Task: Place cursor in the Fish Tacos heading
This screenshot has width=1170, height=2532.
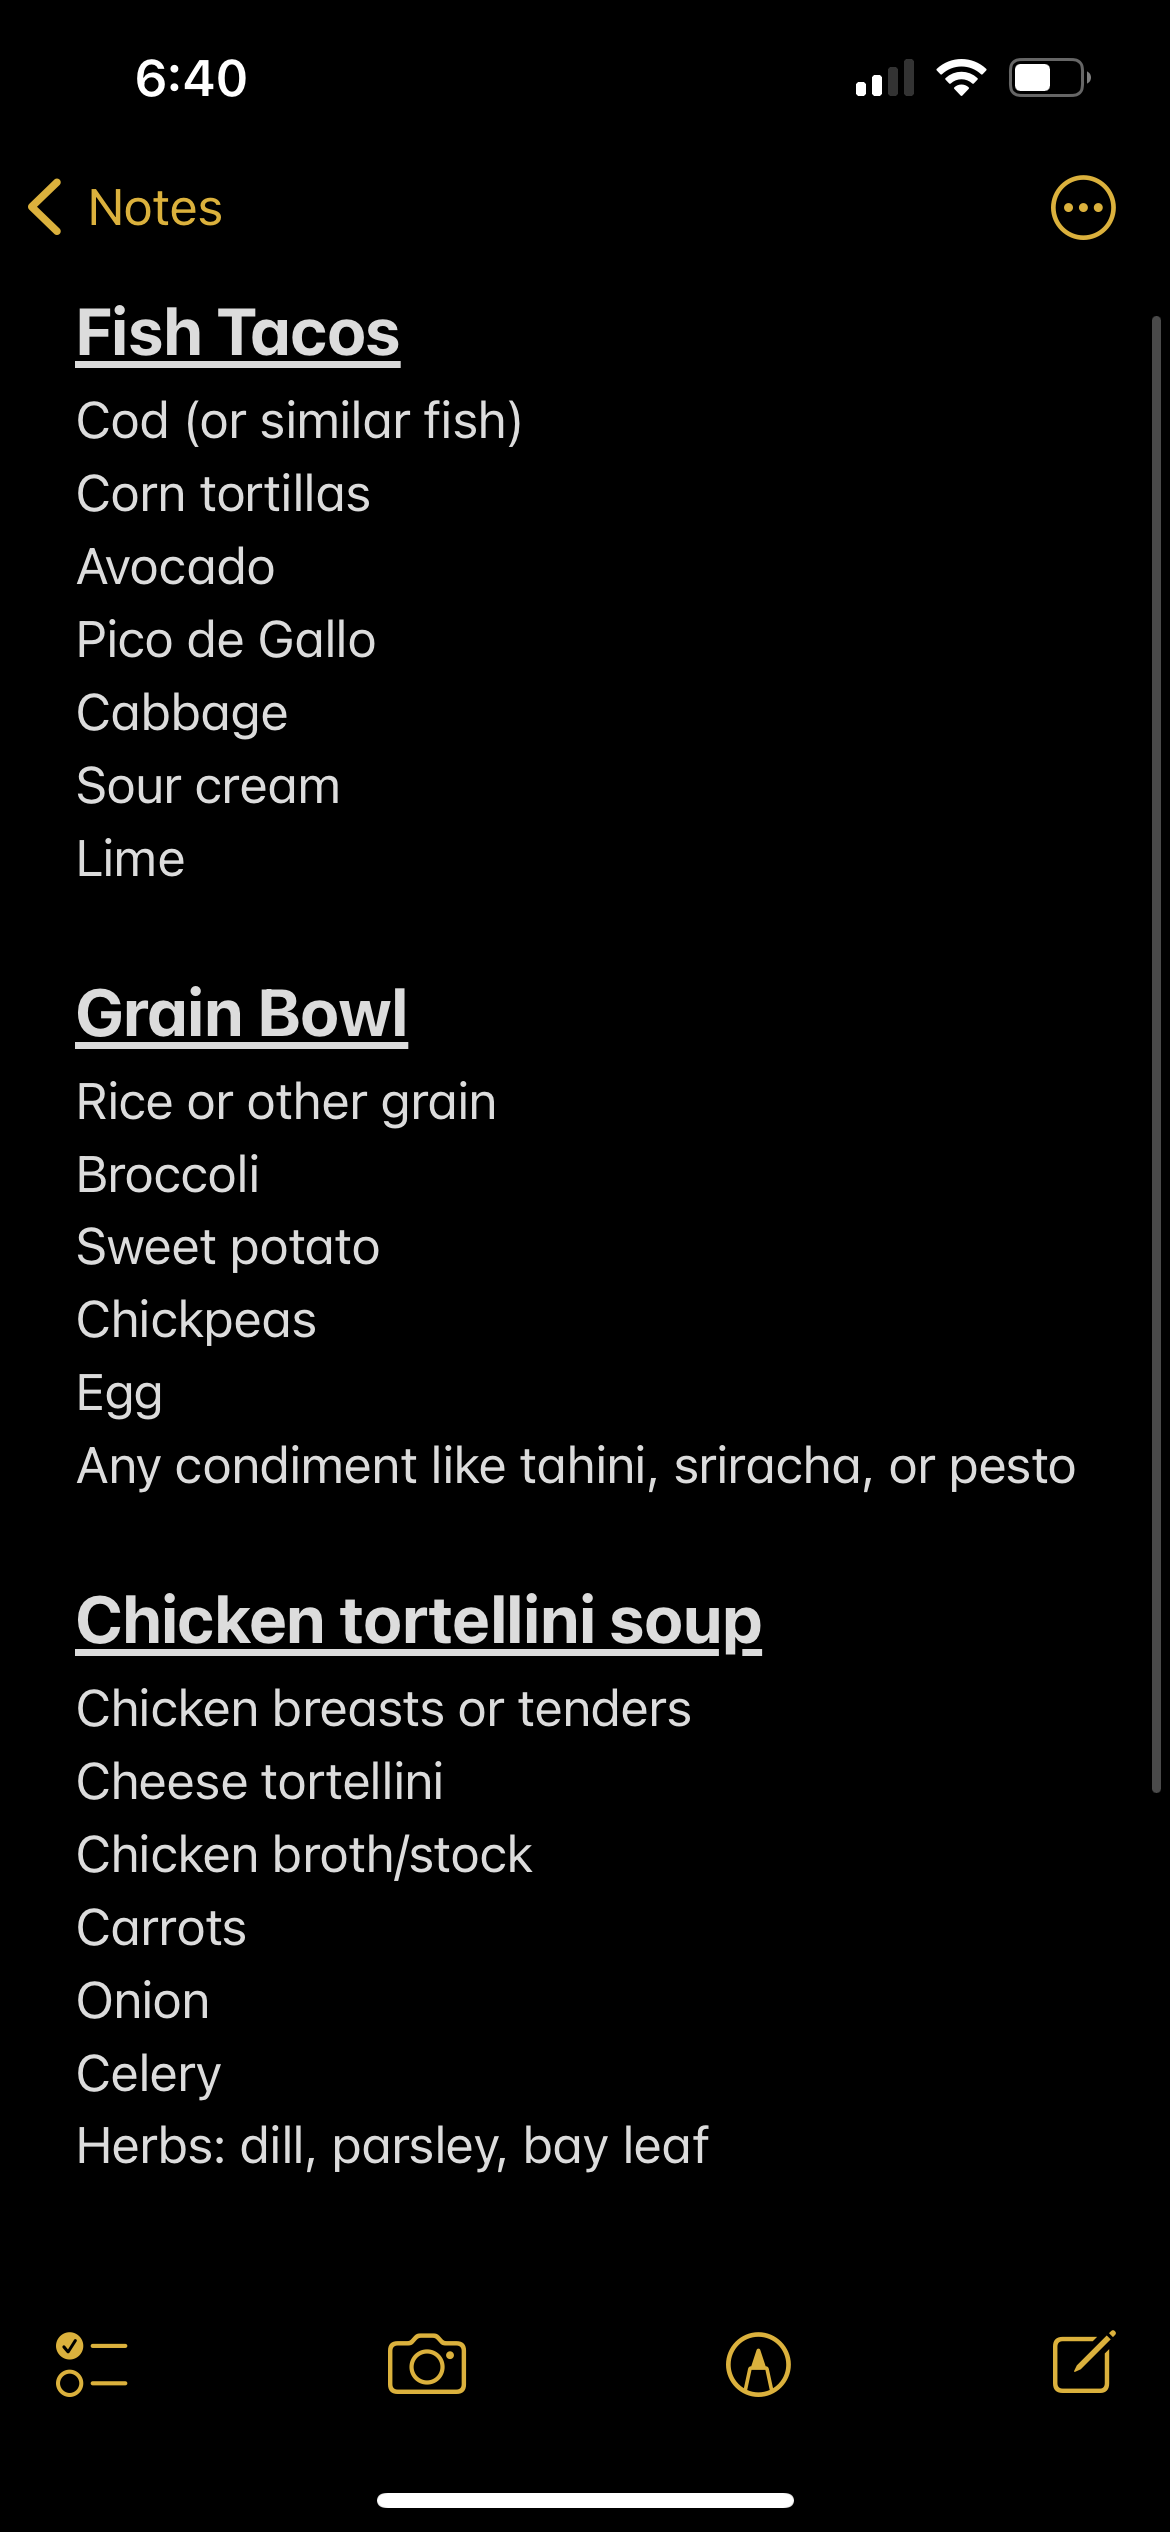Action: 238,332
